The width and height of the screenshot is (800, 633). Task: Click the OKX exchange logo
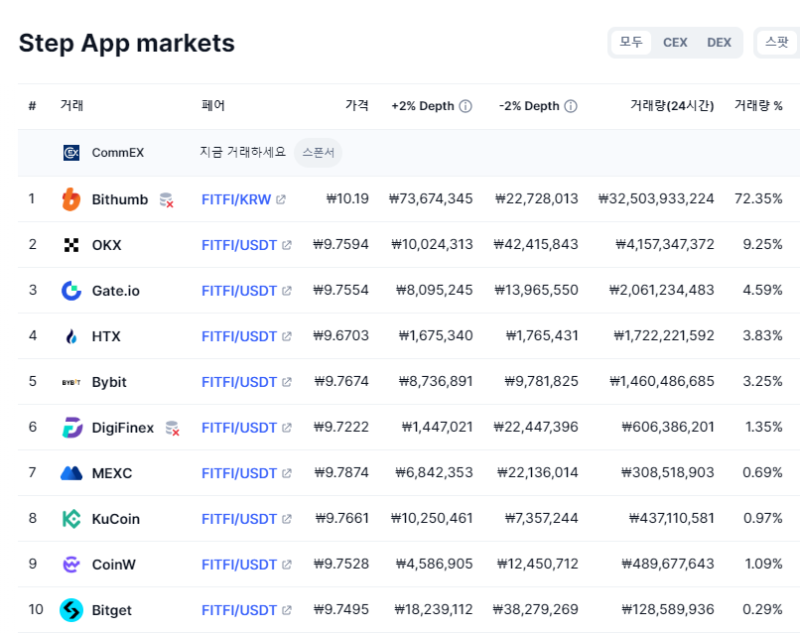(71, 245)
